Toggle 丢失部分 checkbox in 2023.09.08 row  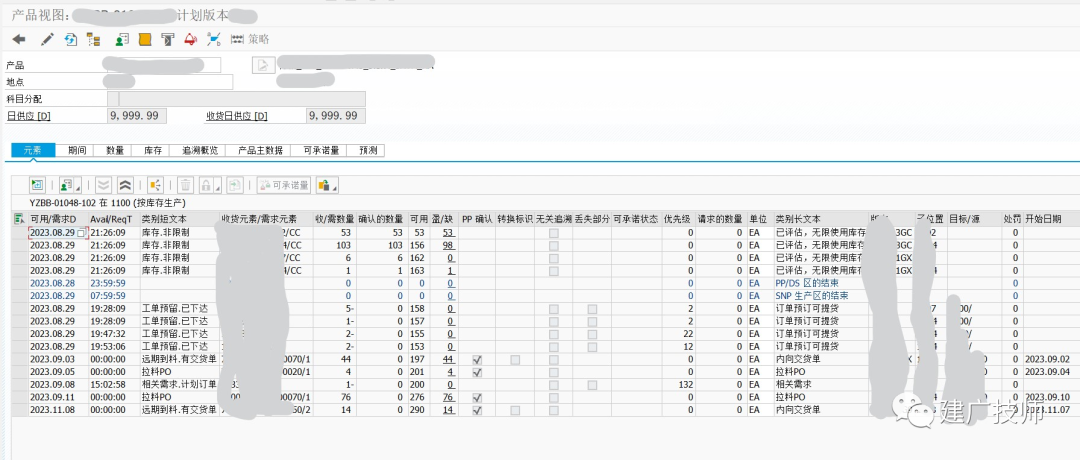tap(592, 385)
